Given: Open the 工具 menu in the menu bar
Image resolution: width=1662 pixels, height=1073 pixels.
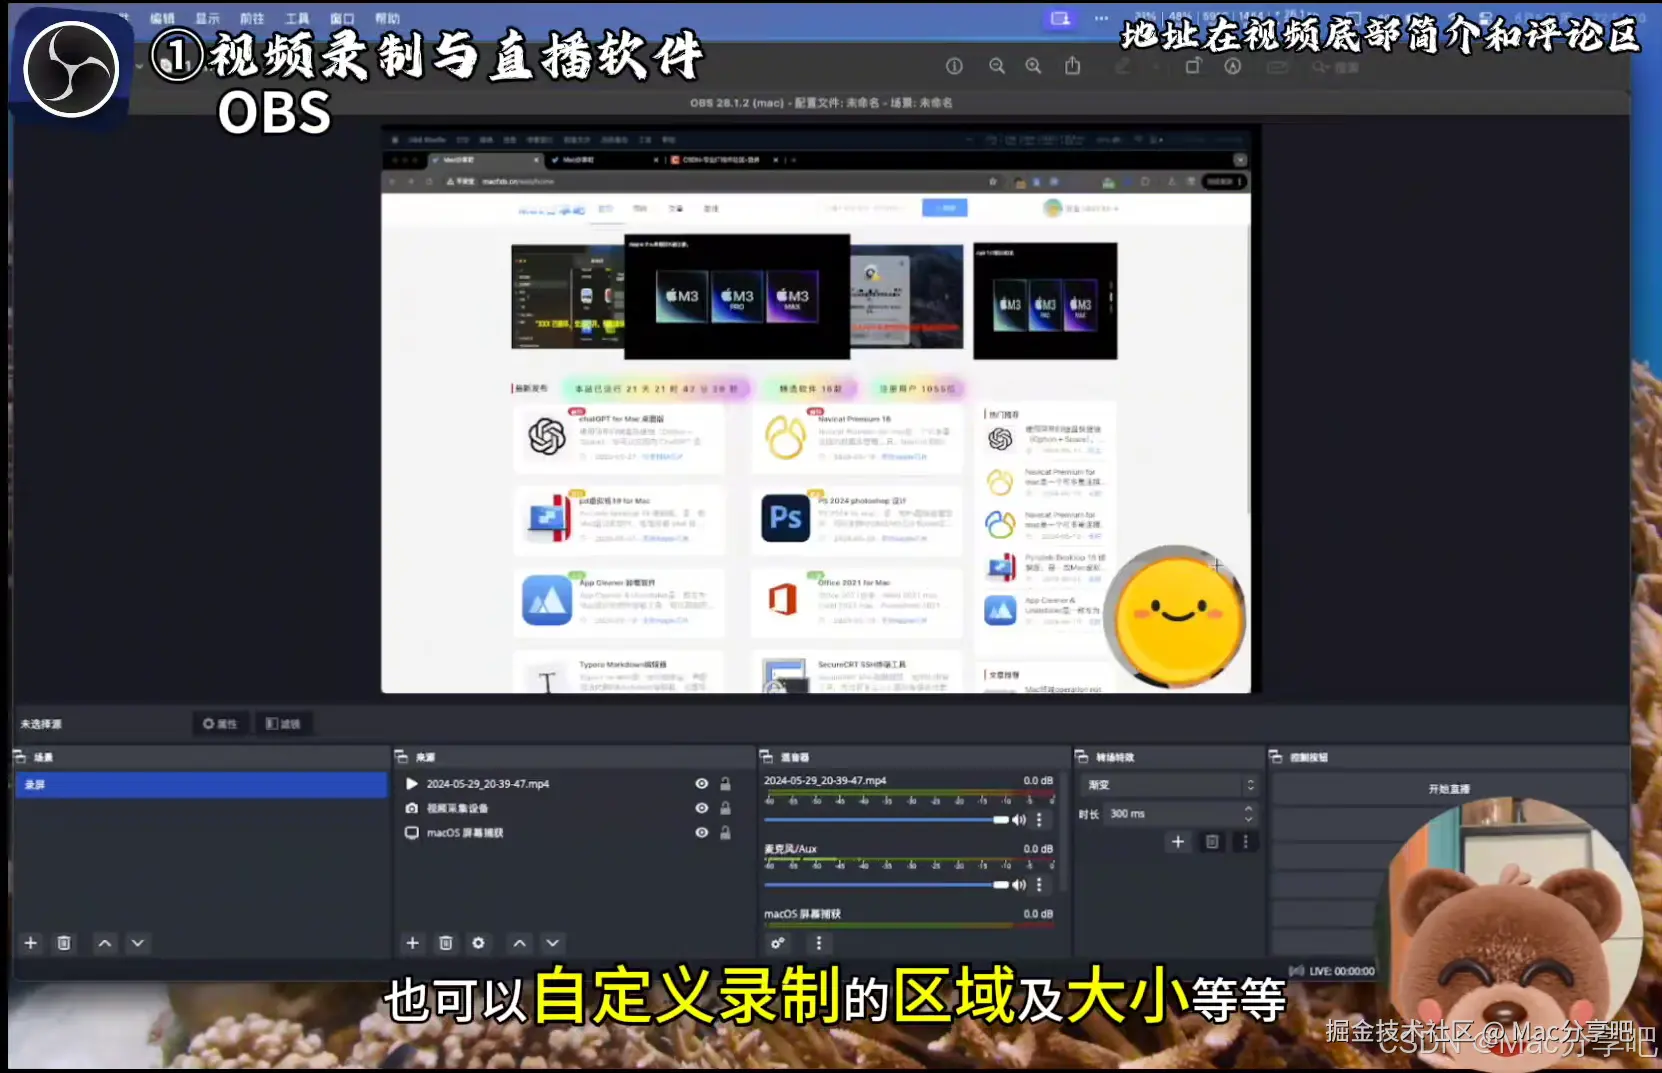Looking at the screenshot, I should click(x=295, y=17).
